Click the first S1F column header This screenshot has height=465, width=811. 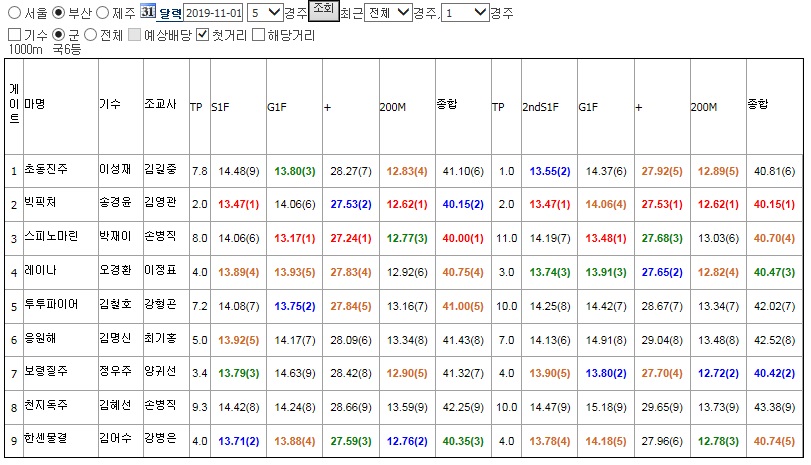(x=220, y=107)
